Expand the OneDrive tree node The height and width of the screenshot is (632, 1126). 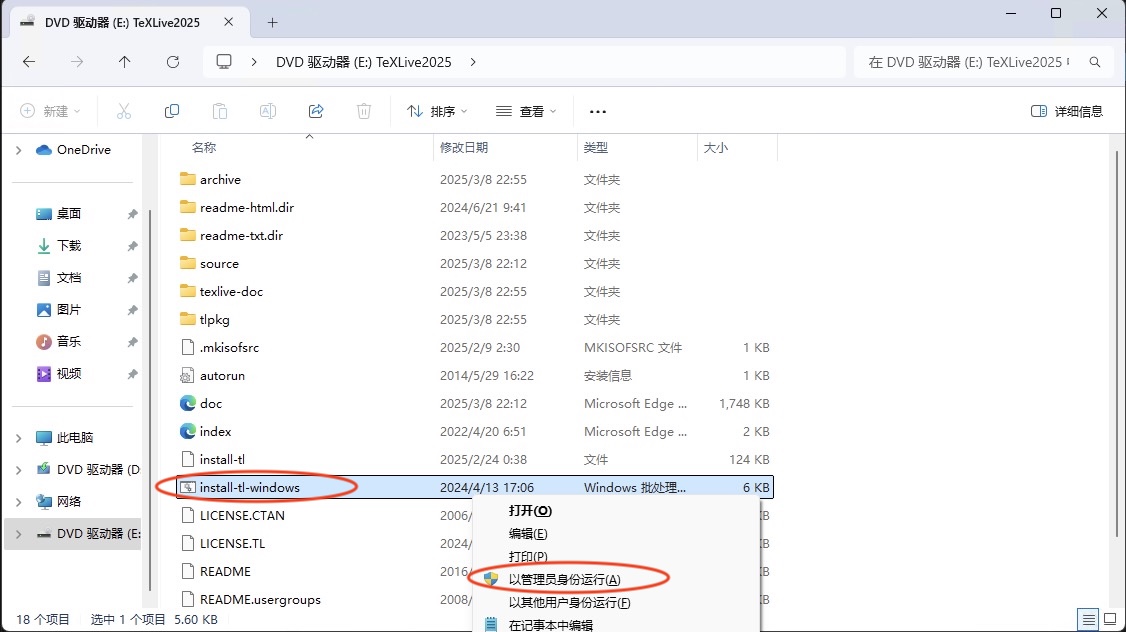point(19,150)
